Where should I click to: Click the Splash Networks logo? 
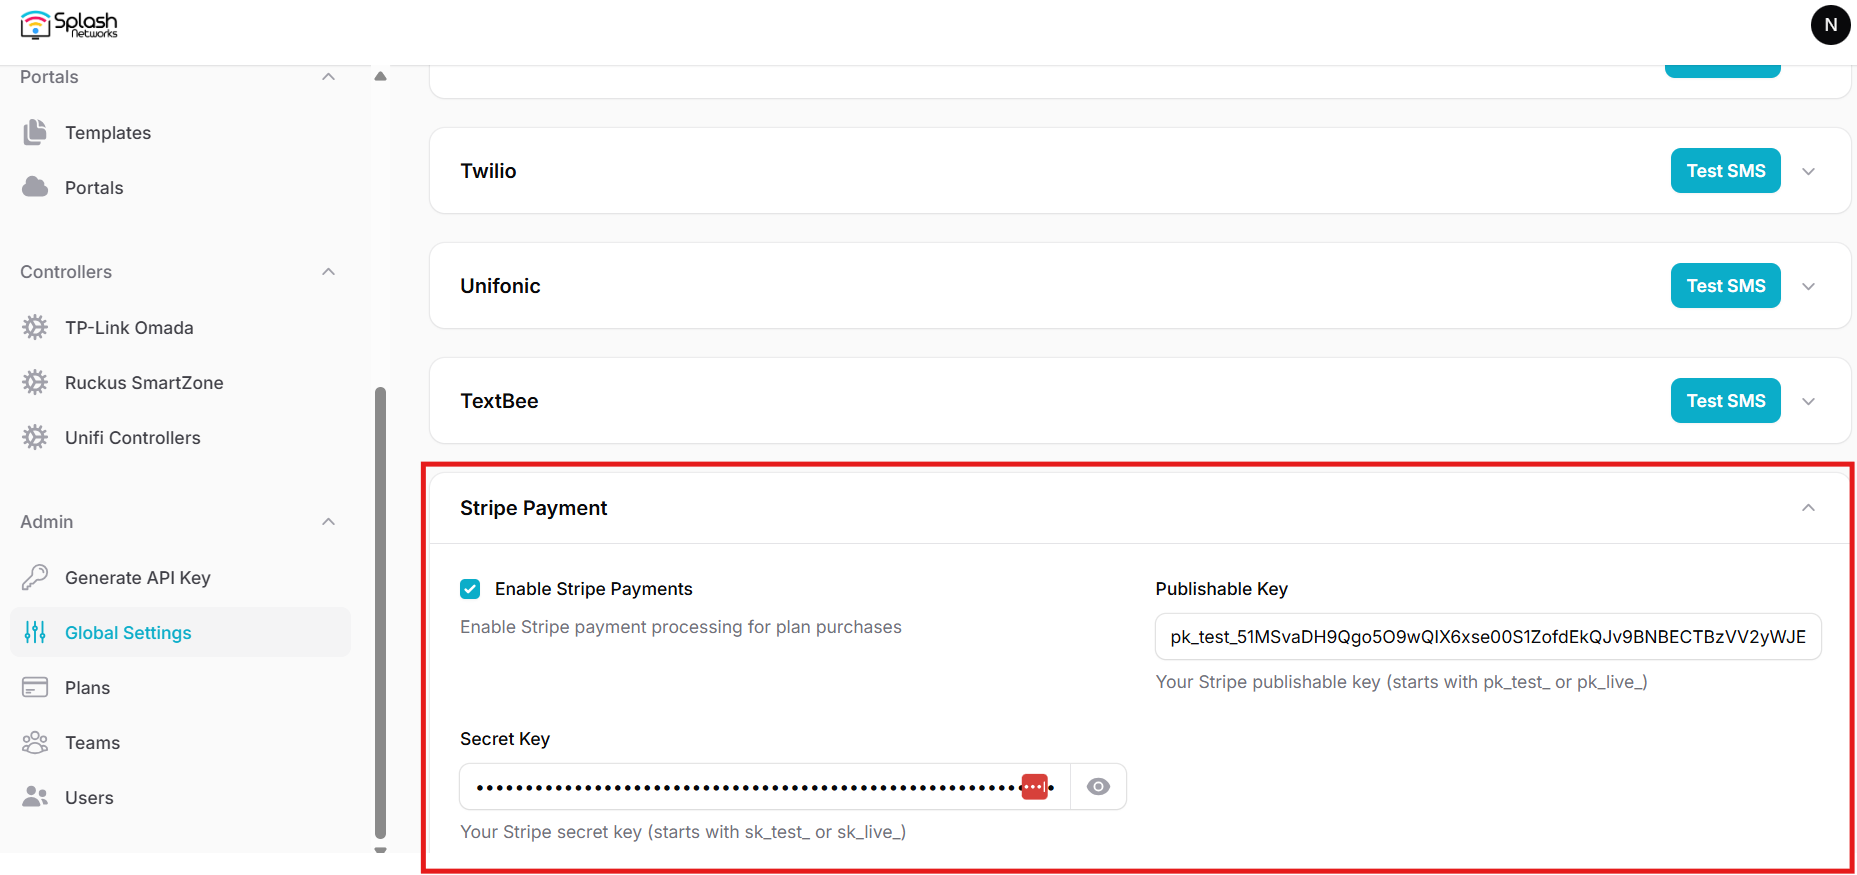69,25
